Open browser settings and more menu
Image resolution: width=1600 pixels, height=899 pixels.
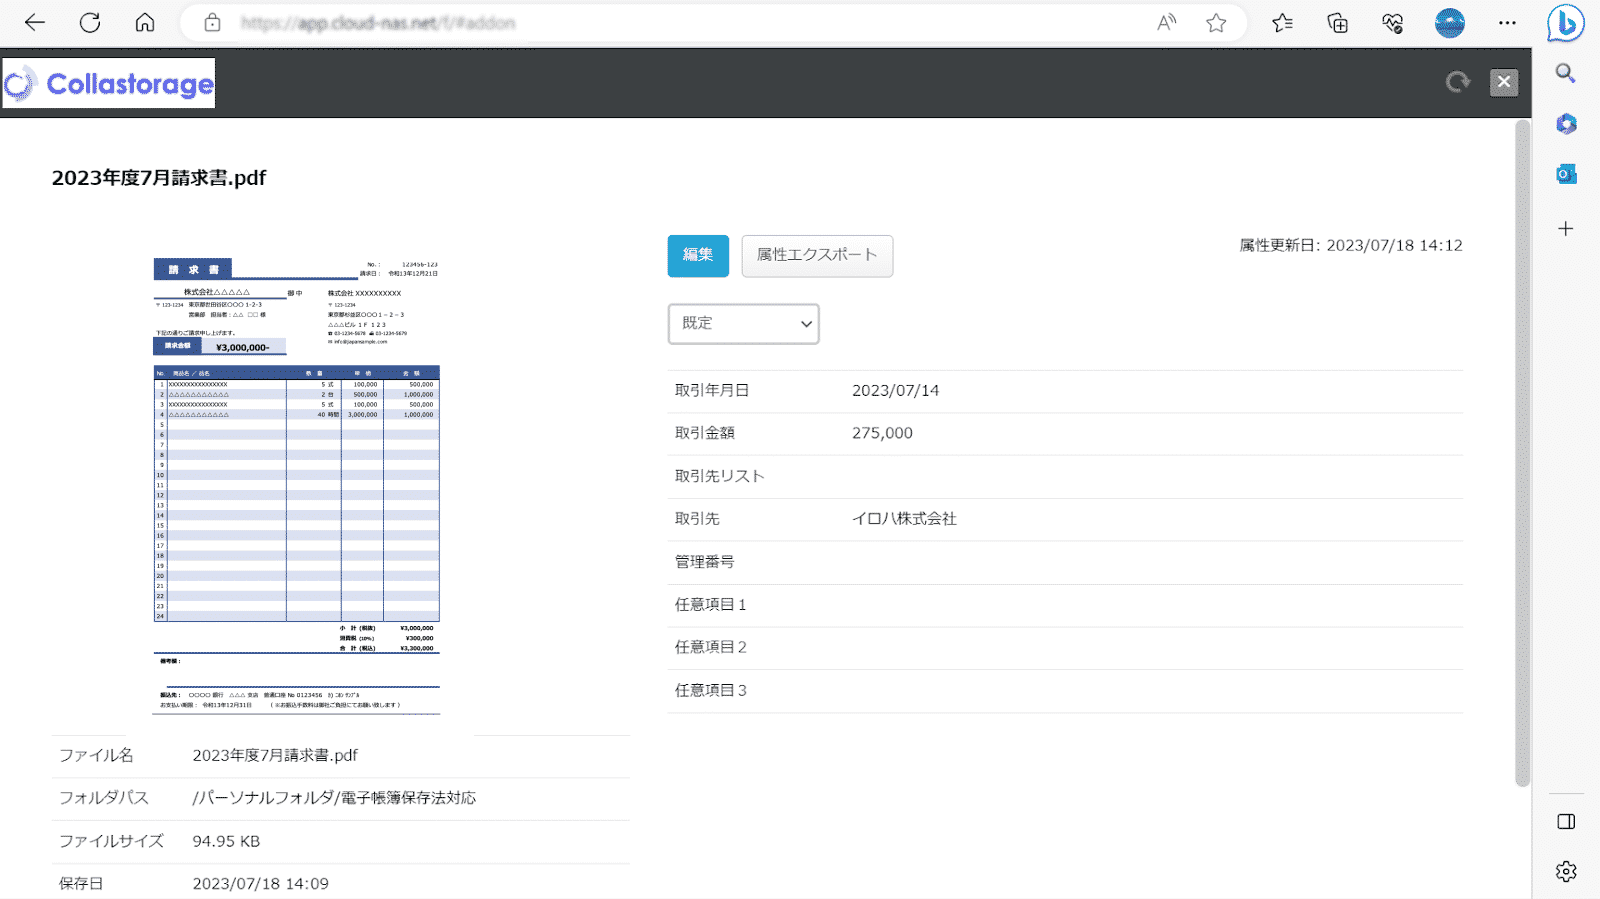tap(1507, 23)
